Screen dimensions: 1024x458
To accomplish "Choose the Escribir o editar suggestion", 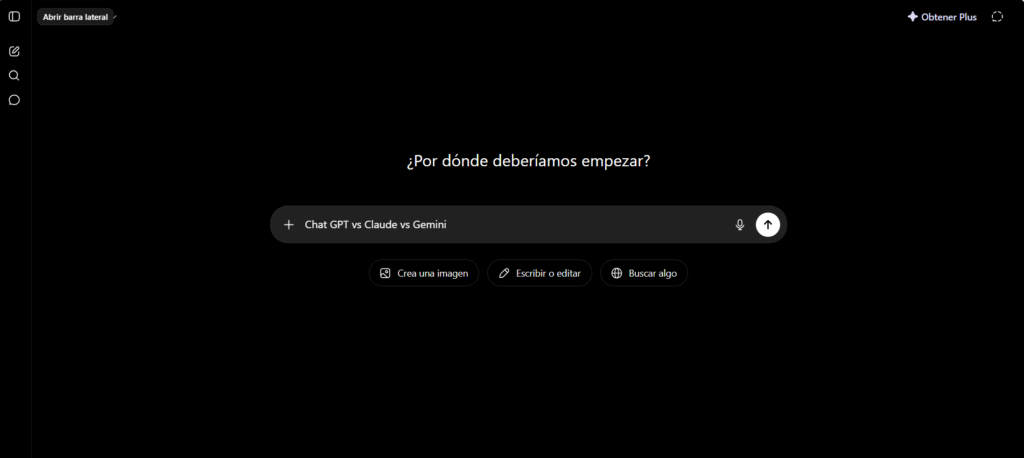I will point(539,273).
